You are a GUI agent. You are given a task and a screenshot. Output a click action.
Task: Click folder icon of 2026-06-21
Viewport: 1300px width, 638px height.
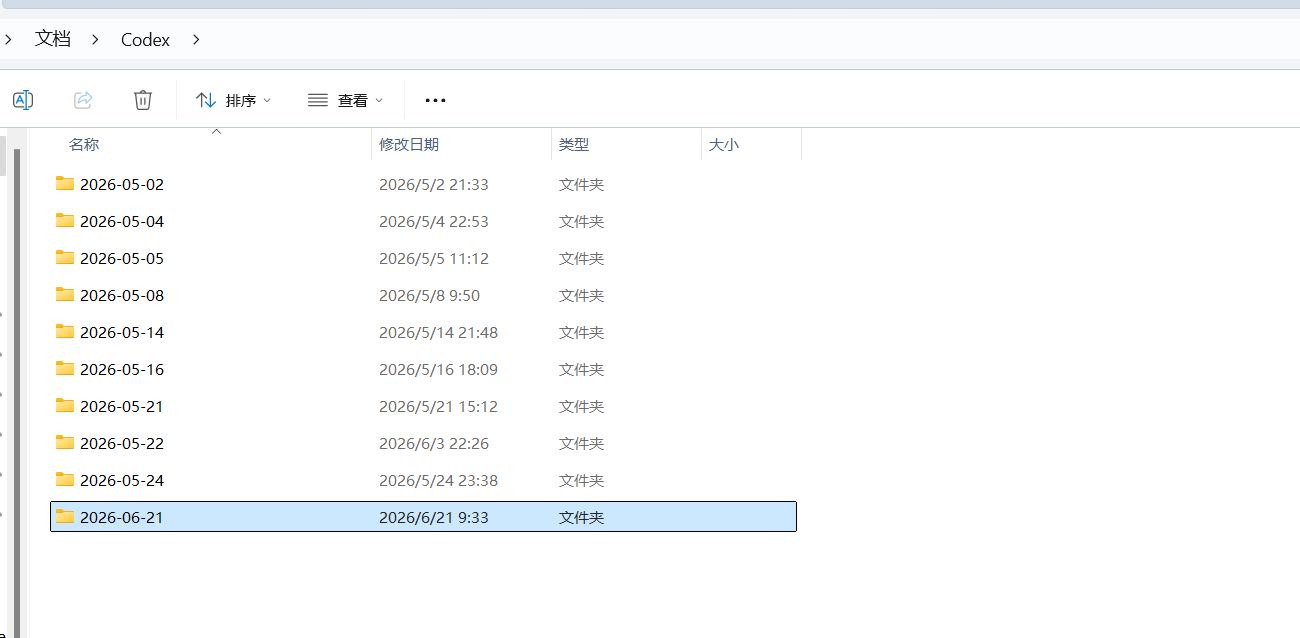pos(65,516)
